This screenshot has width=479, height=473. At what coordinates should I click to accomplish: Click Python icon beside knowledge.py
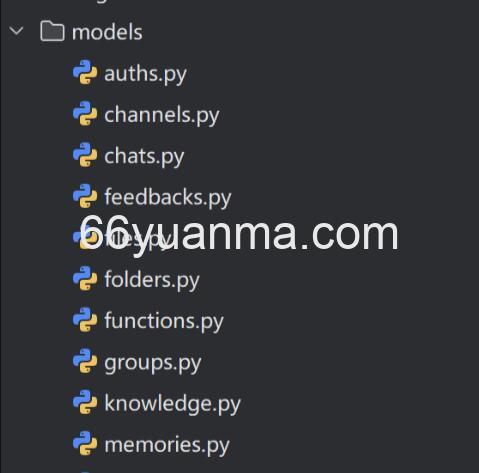(x=85, y=402)
